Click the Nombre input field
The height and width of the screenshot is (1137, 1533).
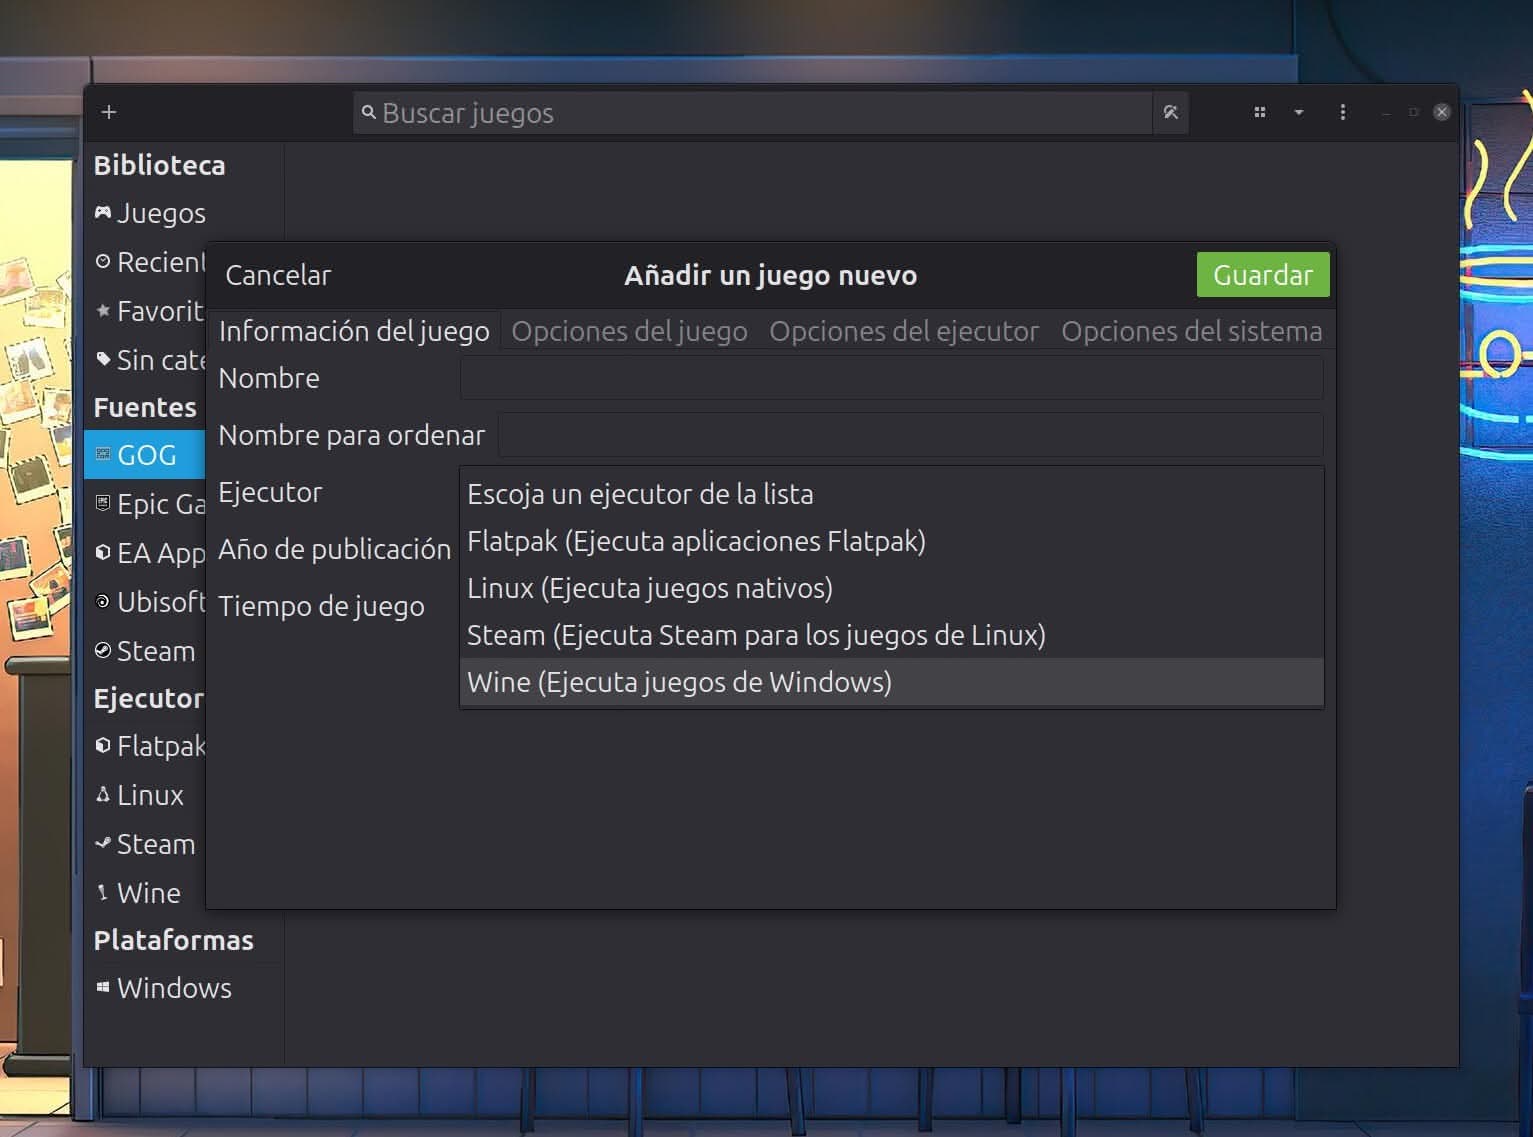coord(890,377)
